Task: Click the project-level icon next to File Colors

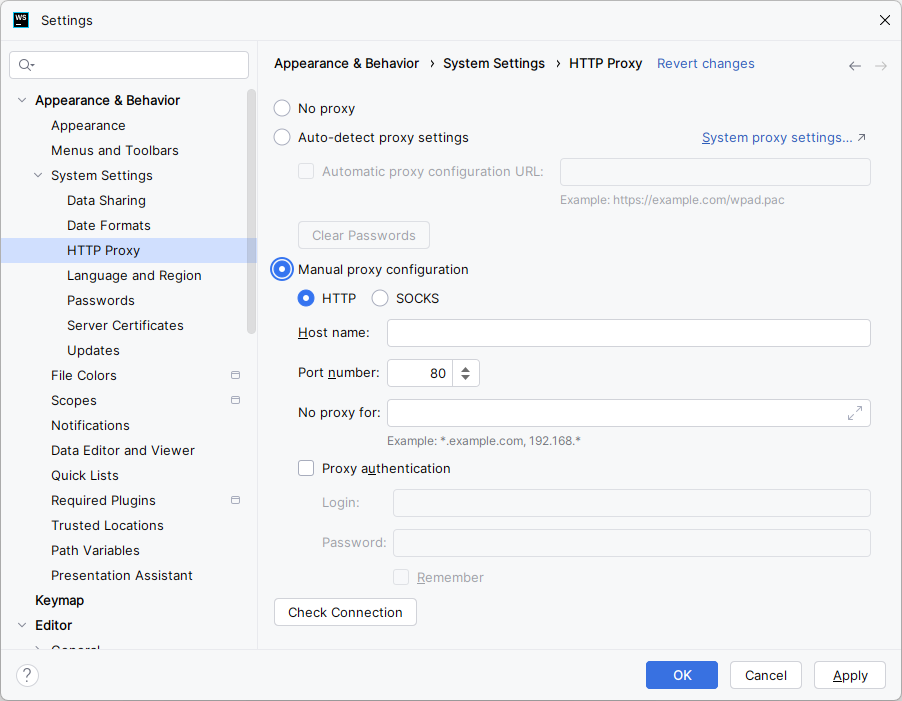Action: tap(235, 375)
